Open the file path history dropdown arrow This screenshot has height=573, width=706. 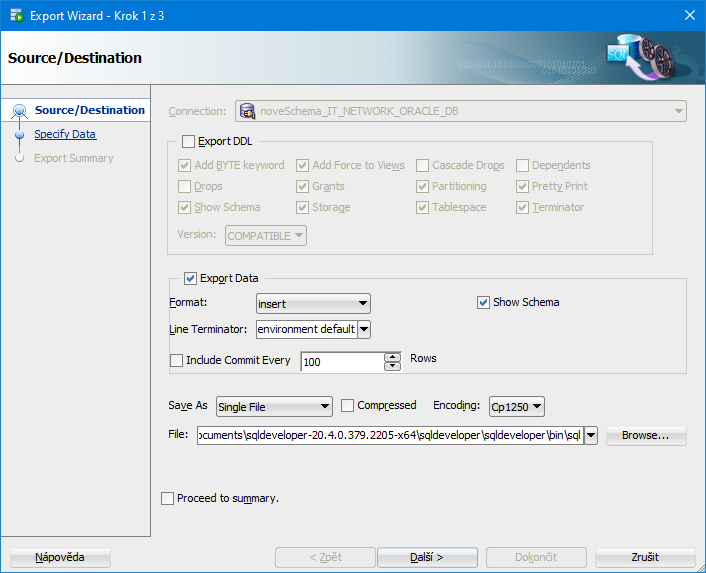click(590, 436)
